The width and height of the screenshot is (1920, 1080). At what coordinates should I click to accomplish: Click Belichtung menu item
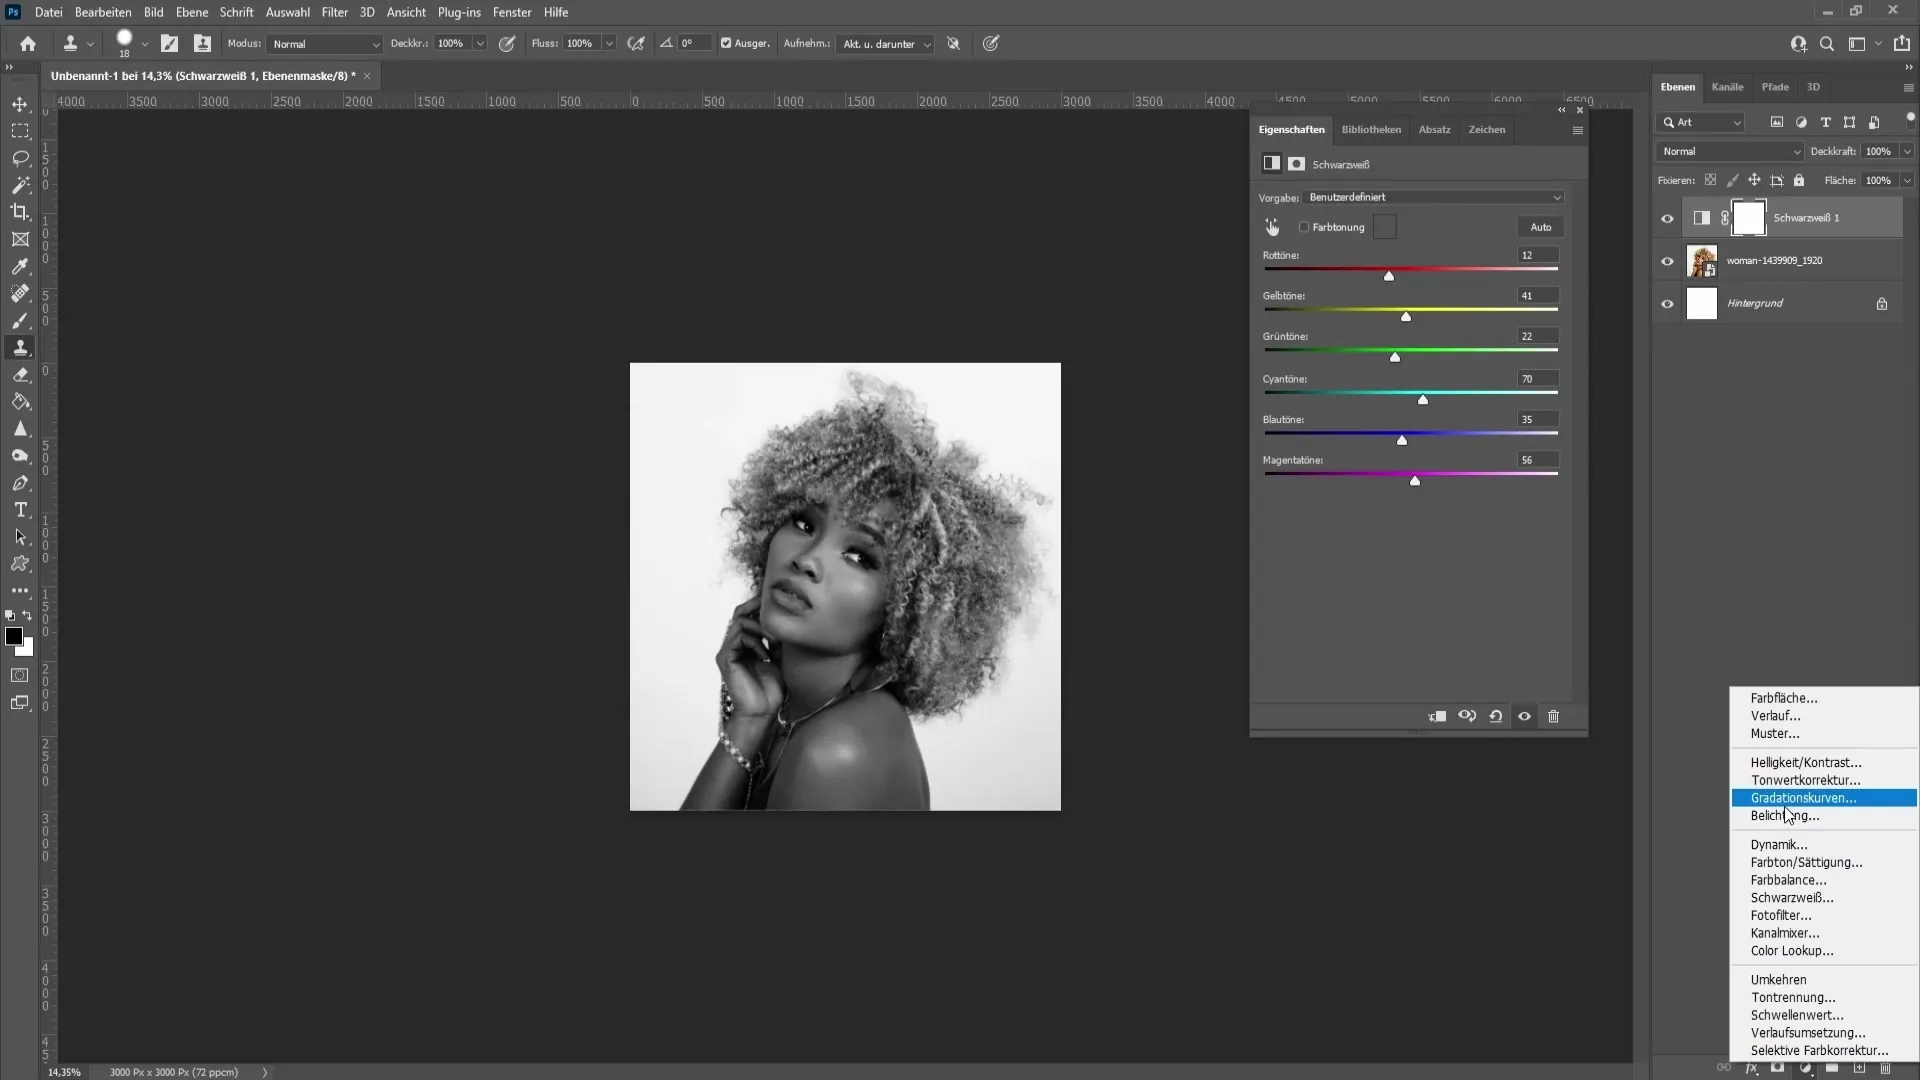pos(1789,815)
